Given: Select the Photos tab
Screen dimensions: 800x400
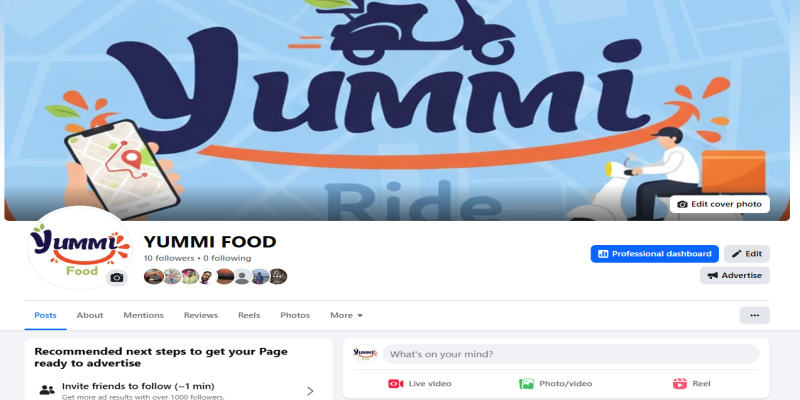Looking at the screenshot, I should pos(295,315).
